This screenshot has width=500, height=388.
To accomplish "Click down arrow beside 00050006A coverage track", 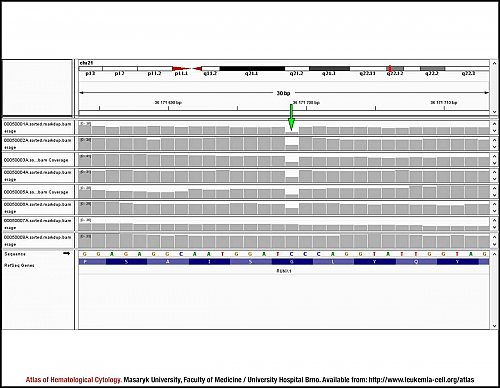I will tap(494, 211).
